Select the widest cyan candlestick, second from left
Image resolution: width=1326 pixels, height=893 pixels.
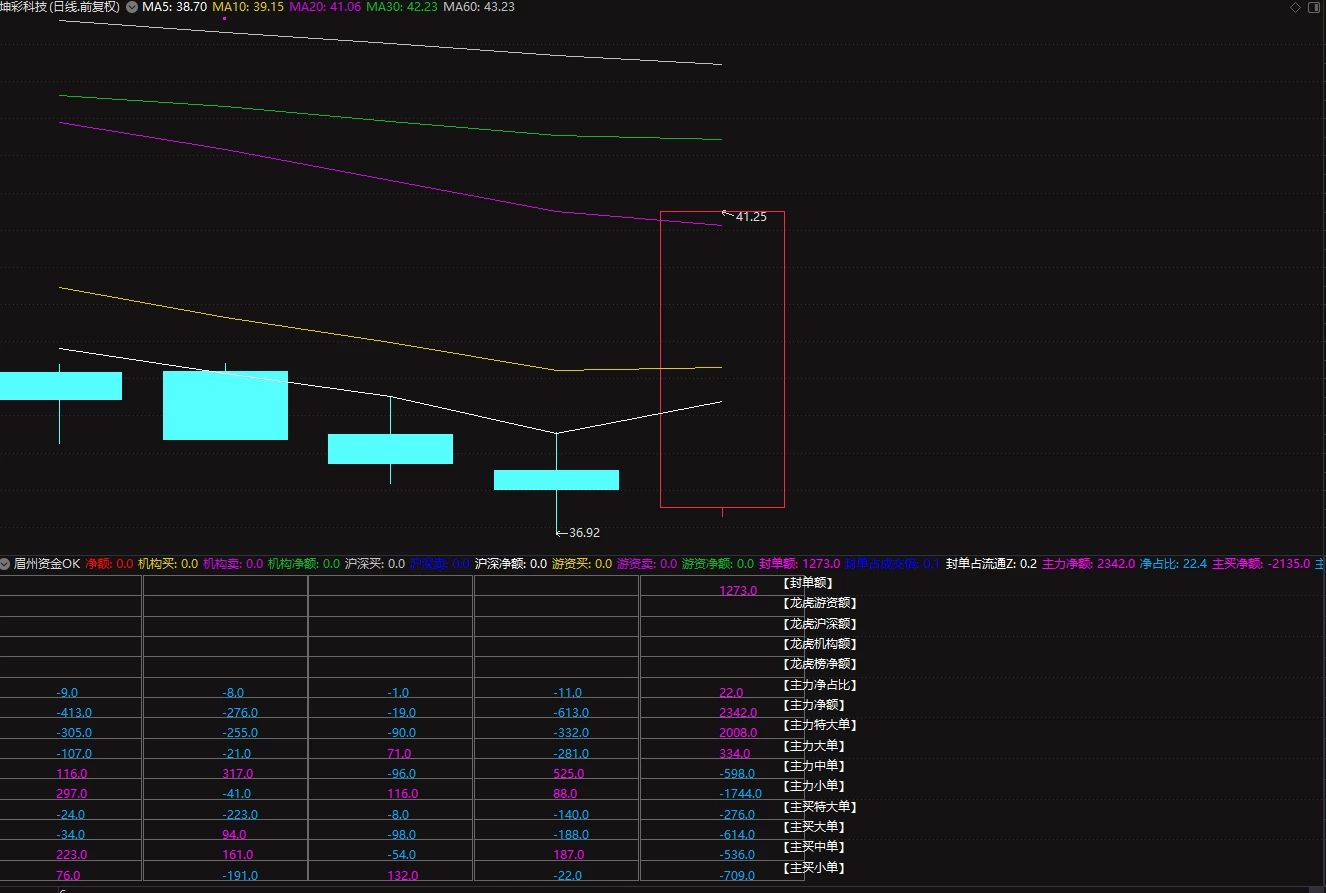[x=225, y=405]
